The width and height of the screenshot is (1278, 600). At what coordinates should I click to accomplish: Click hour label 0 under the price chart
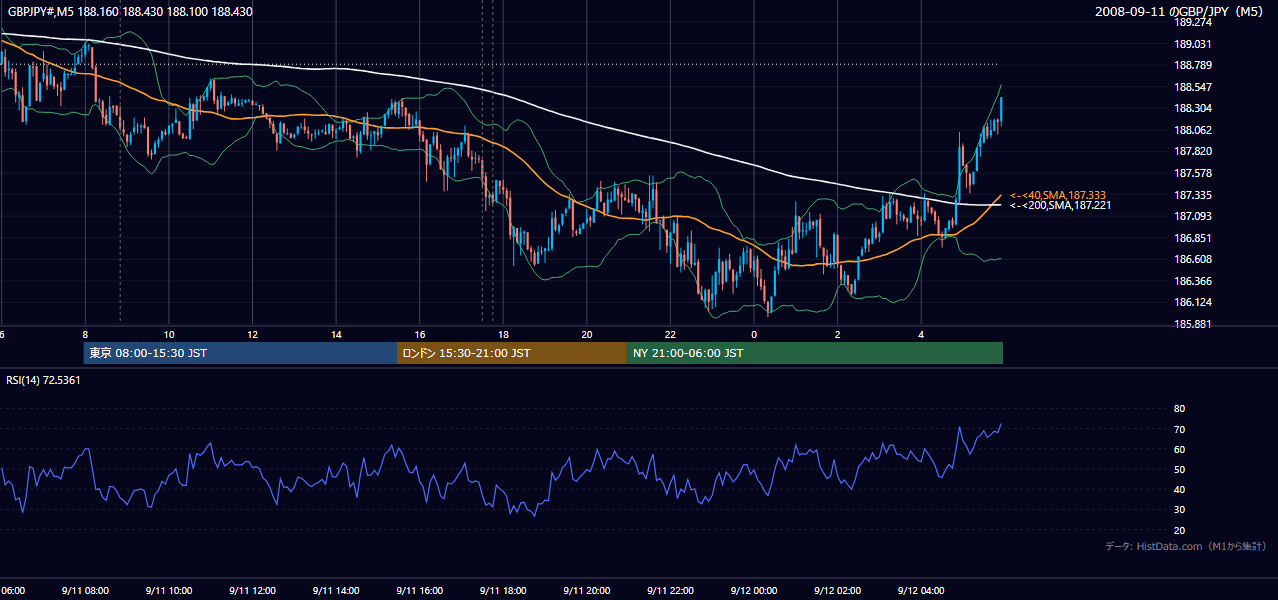754,334
